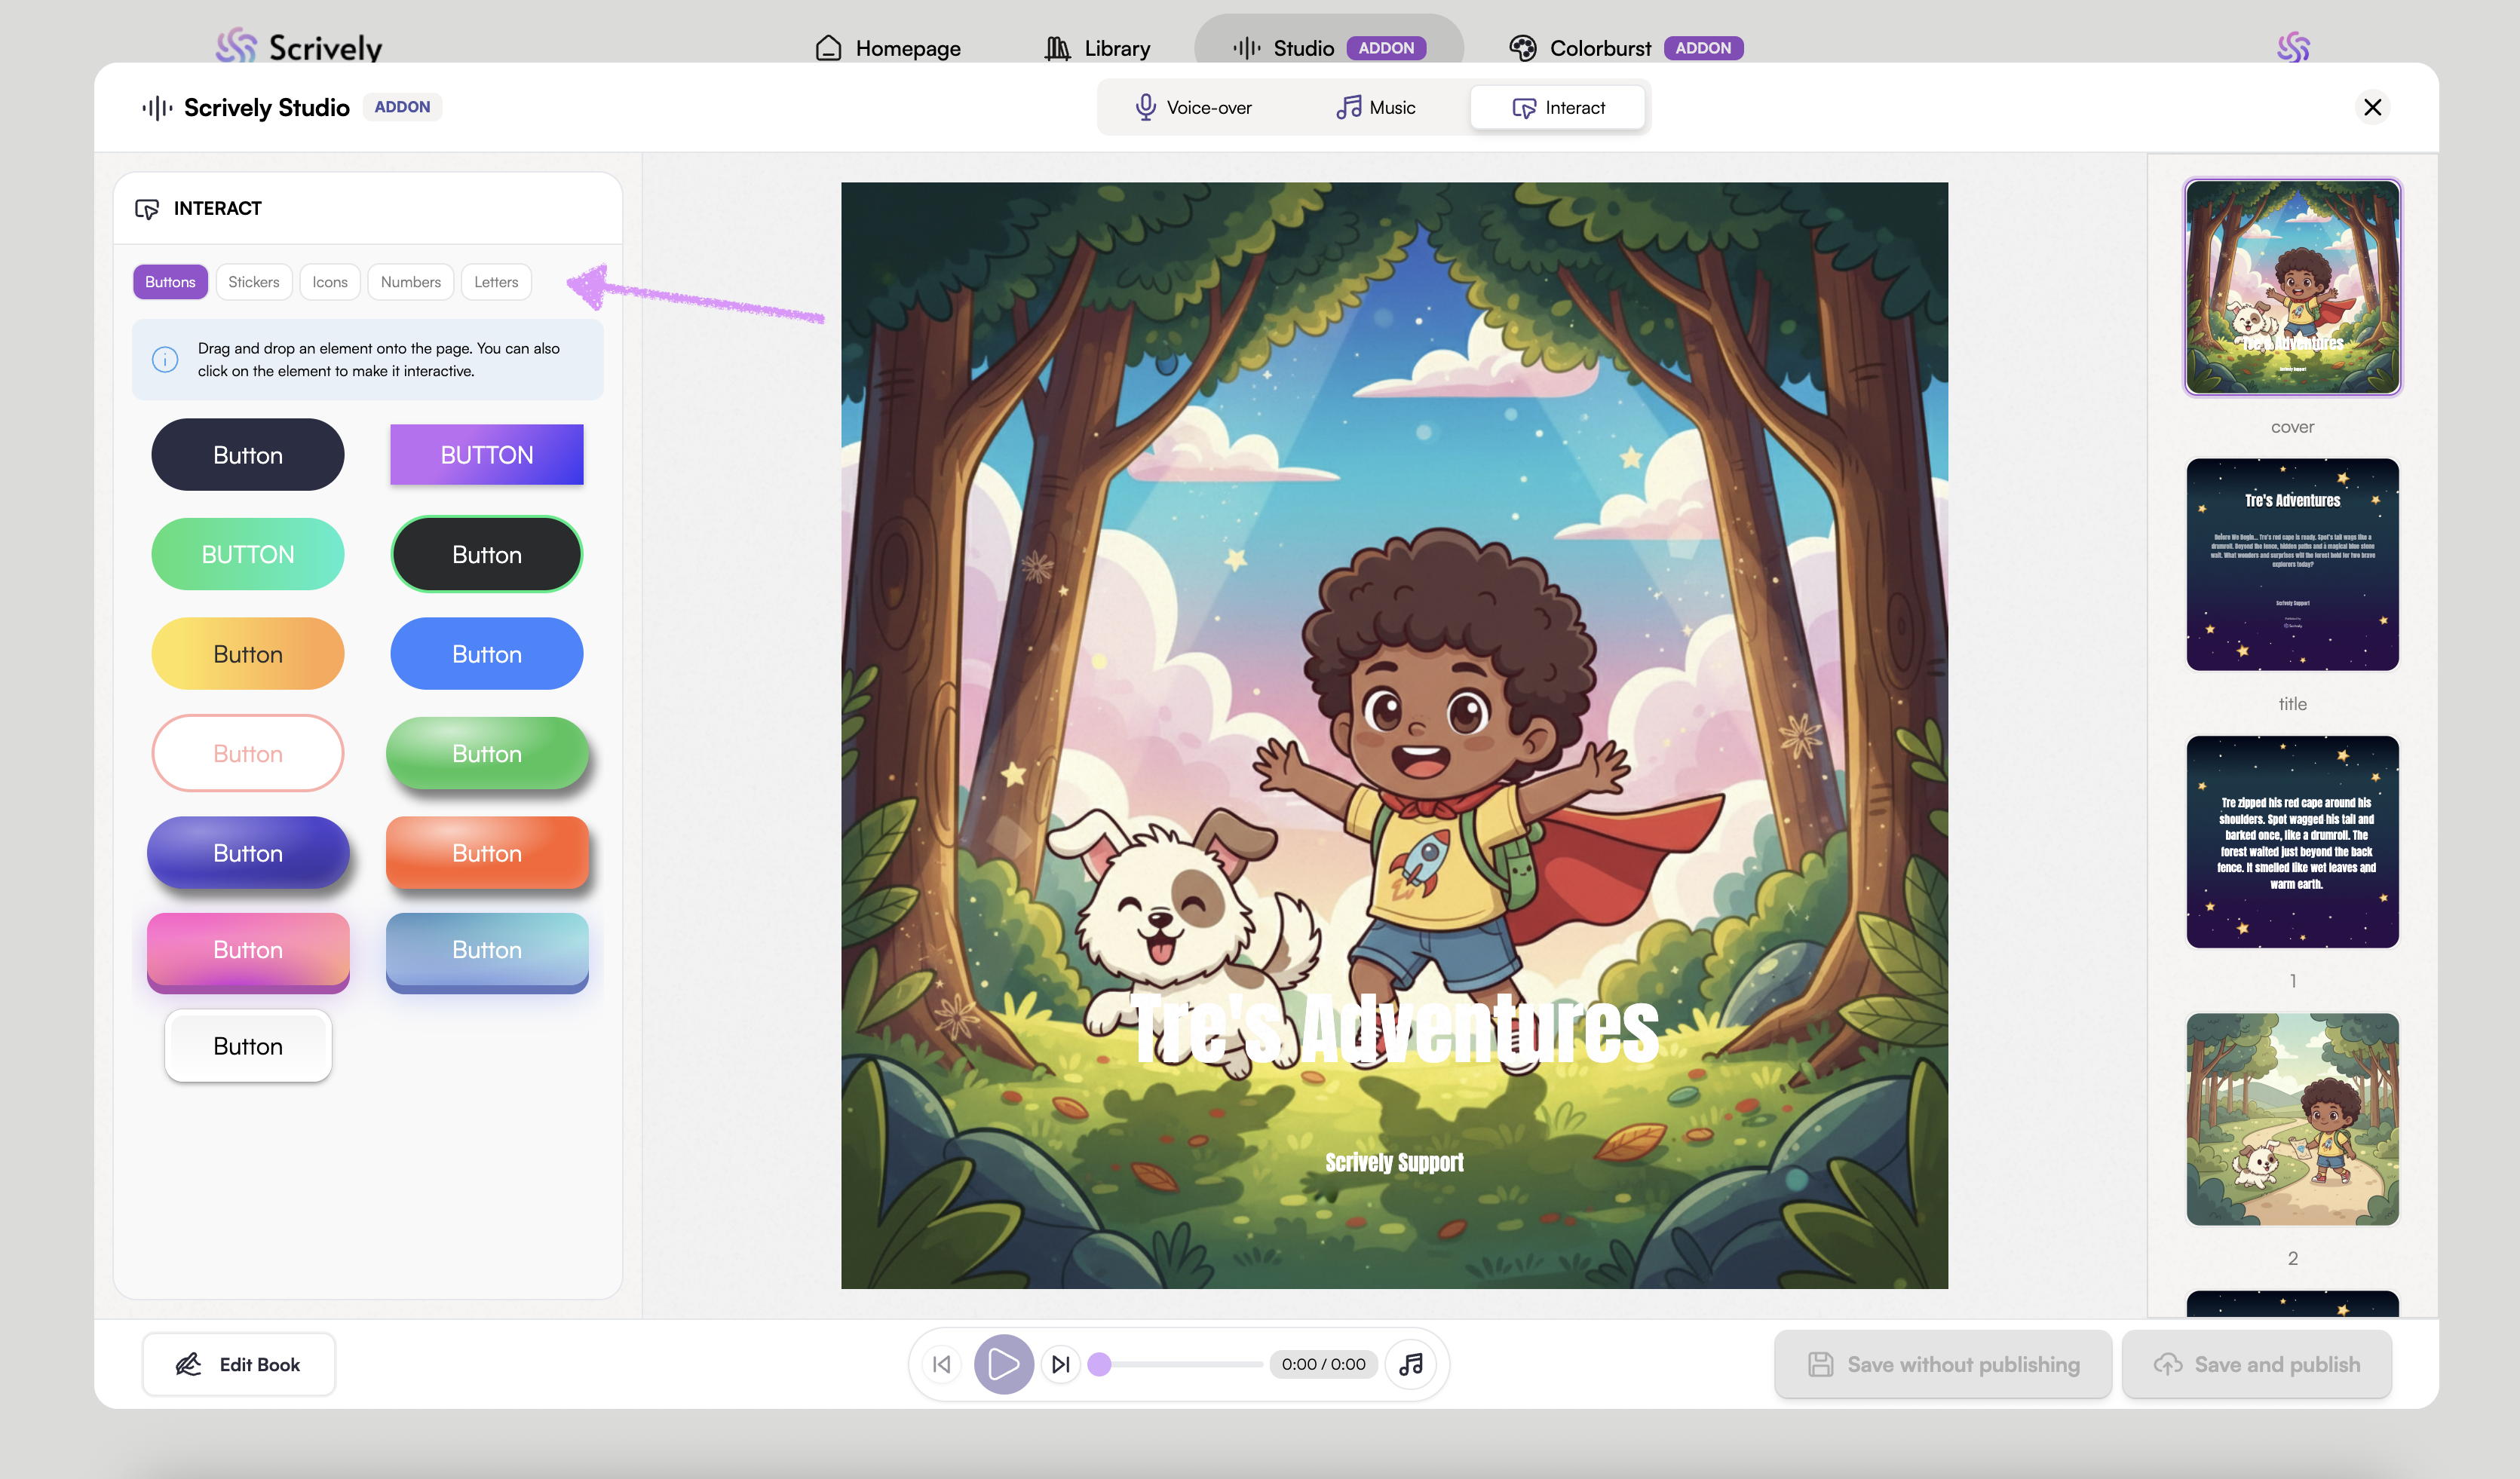Switch to the Voice-over tab
This screenshot has height=1479, width=2520.
(1193, 107)
